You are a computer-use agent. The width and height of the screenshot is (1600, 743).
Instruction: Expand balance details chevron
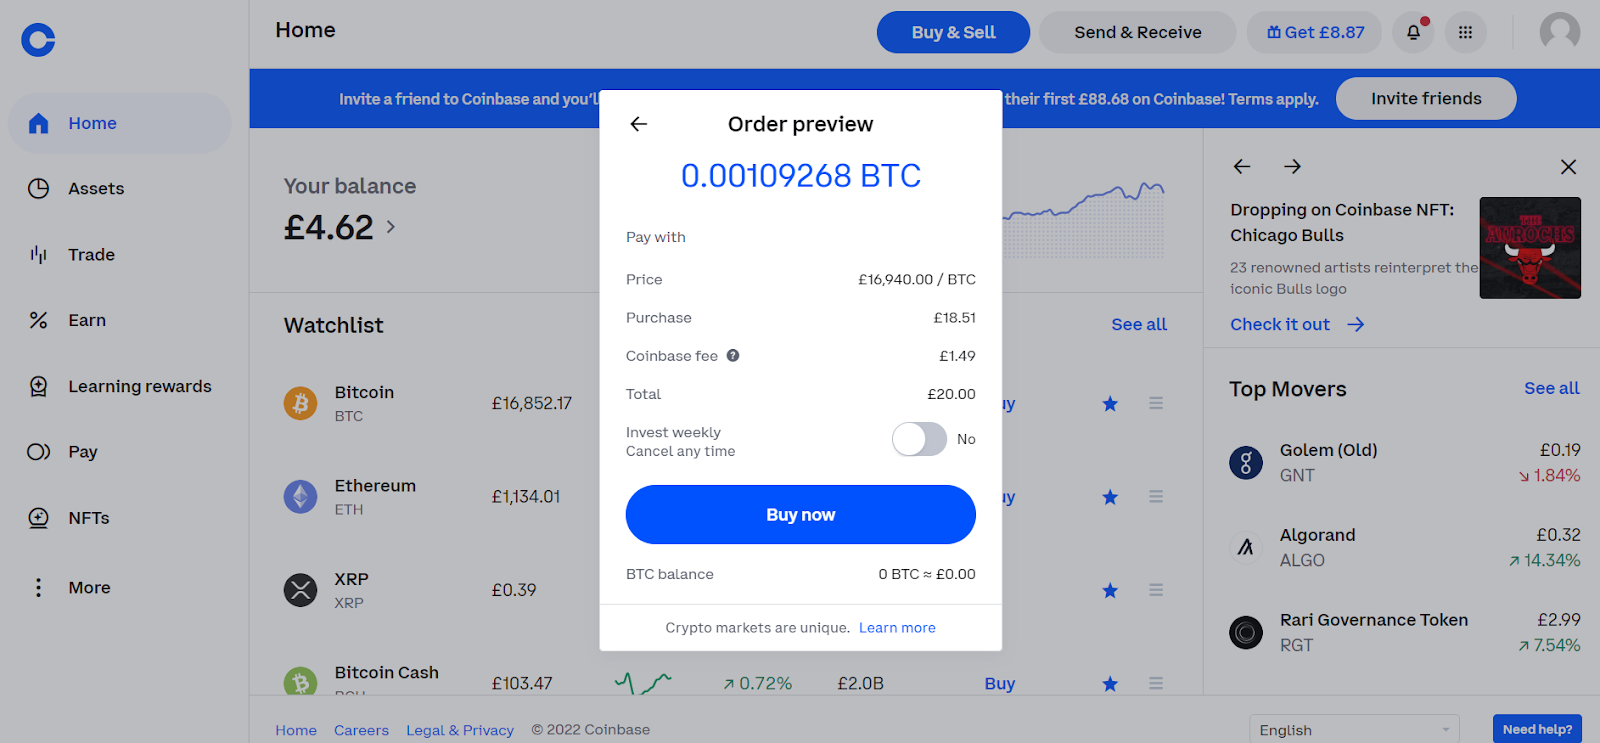391,227
